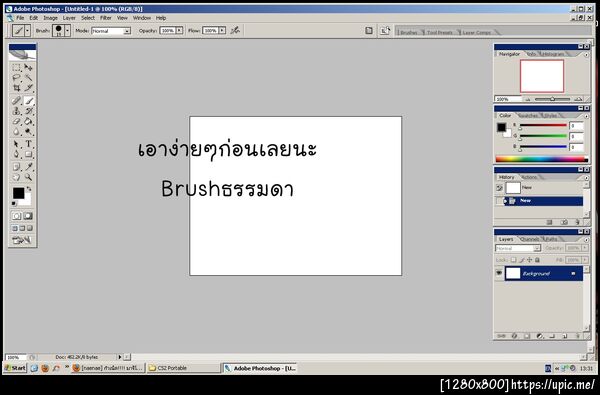Select the Dodge tool

(x=28, y=132)
